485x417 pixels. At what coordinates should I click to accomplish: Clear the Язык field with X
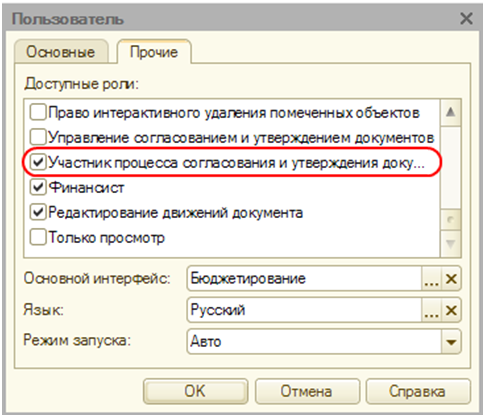click(451, 310)
